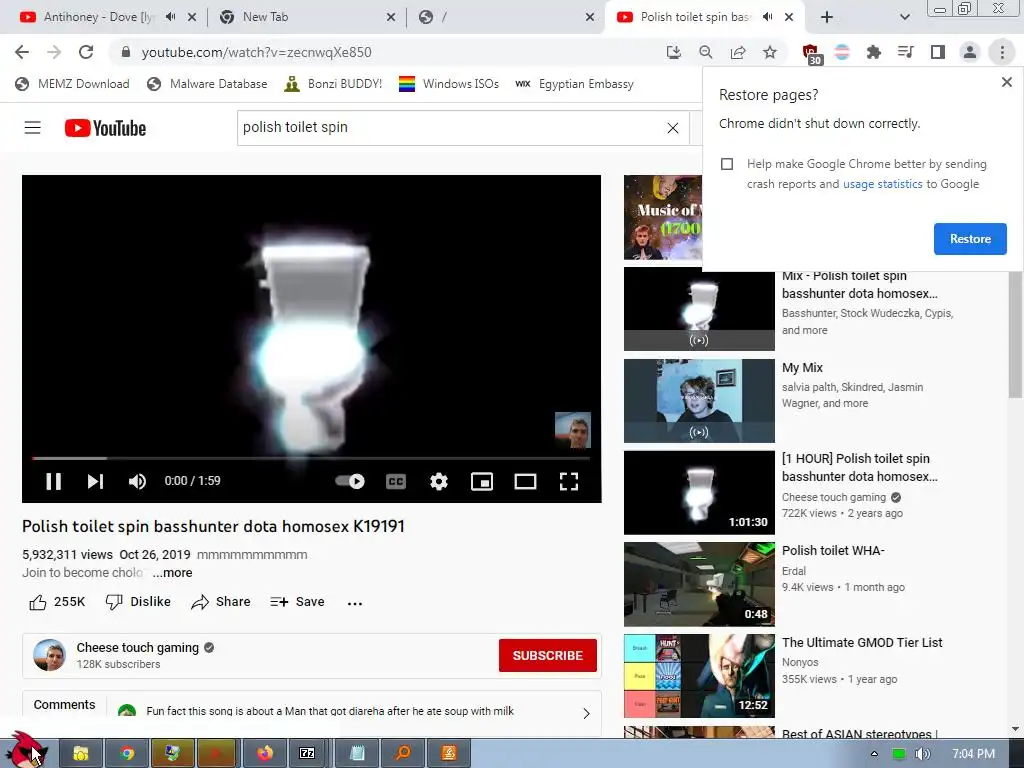Screen dimensions: 1024x768
Task: Open Mix - Polish toilet spin thumbnail
Action: (x=699, y=309)
